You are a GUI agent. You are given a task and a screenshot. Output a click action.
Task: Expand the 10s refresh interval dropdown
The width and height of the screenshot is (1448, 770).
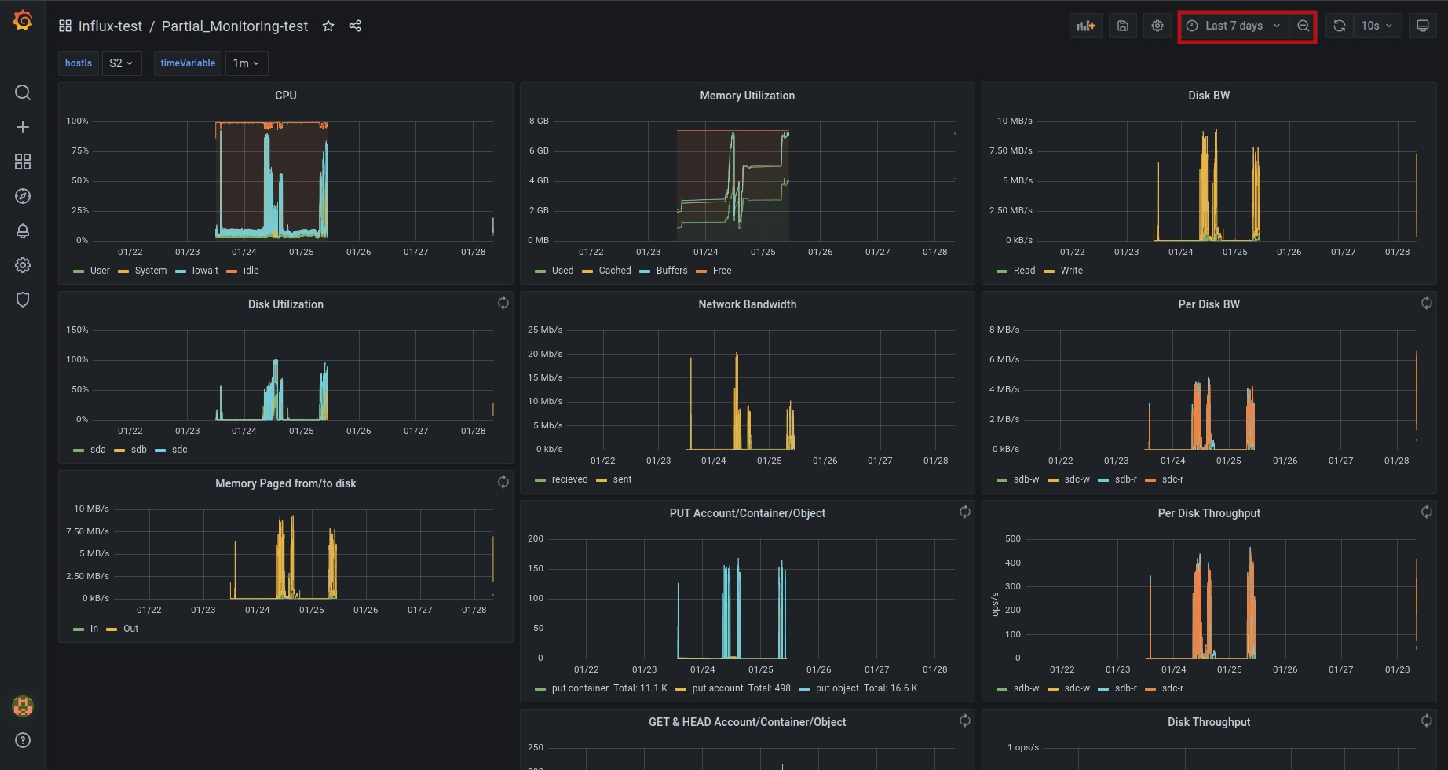pos(1375,26)
